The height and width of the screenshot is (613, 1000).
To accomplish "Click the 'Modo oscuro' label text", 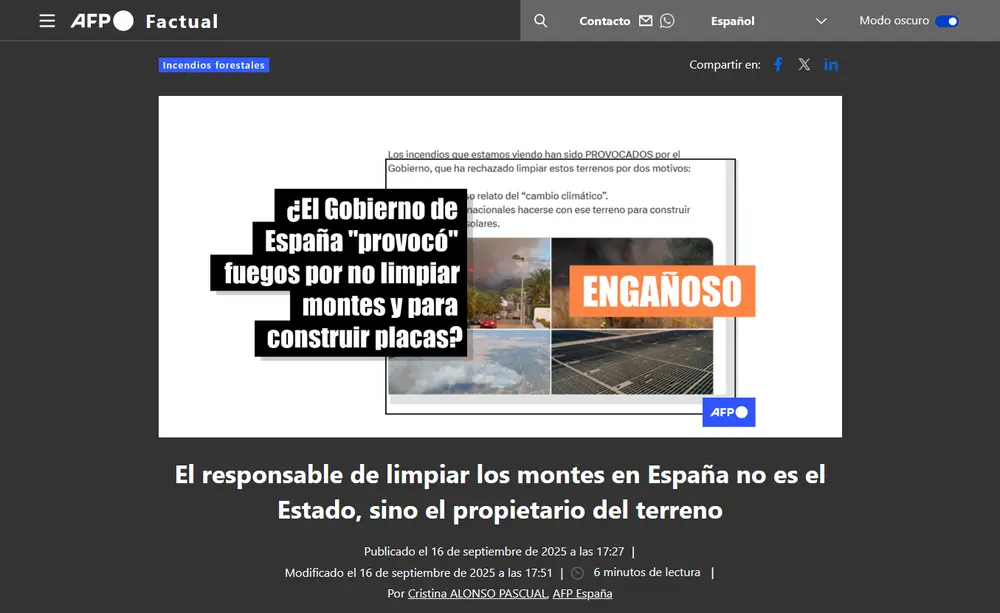I will coord(894,20).
